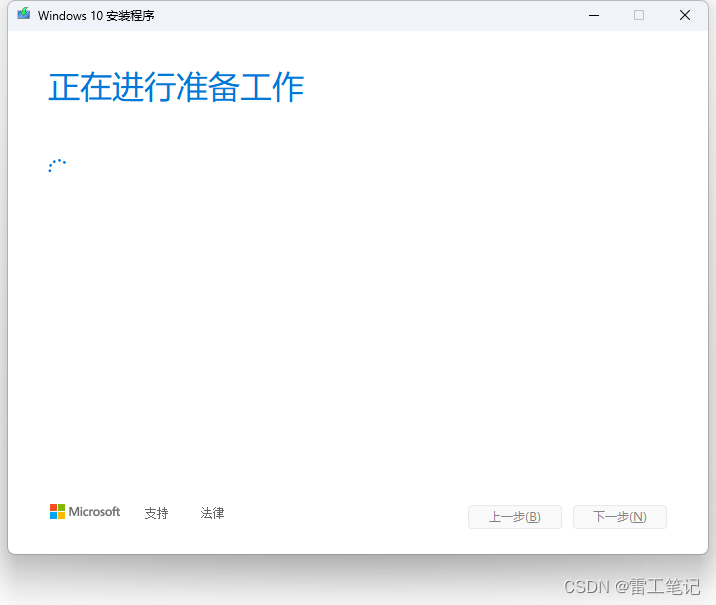
Task: Click the spinning progress indicator dots
Action: [57, 165]
